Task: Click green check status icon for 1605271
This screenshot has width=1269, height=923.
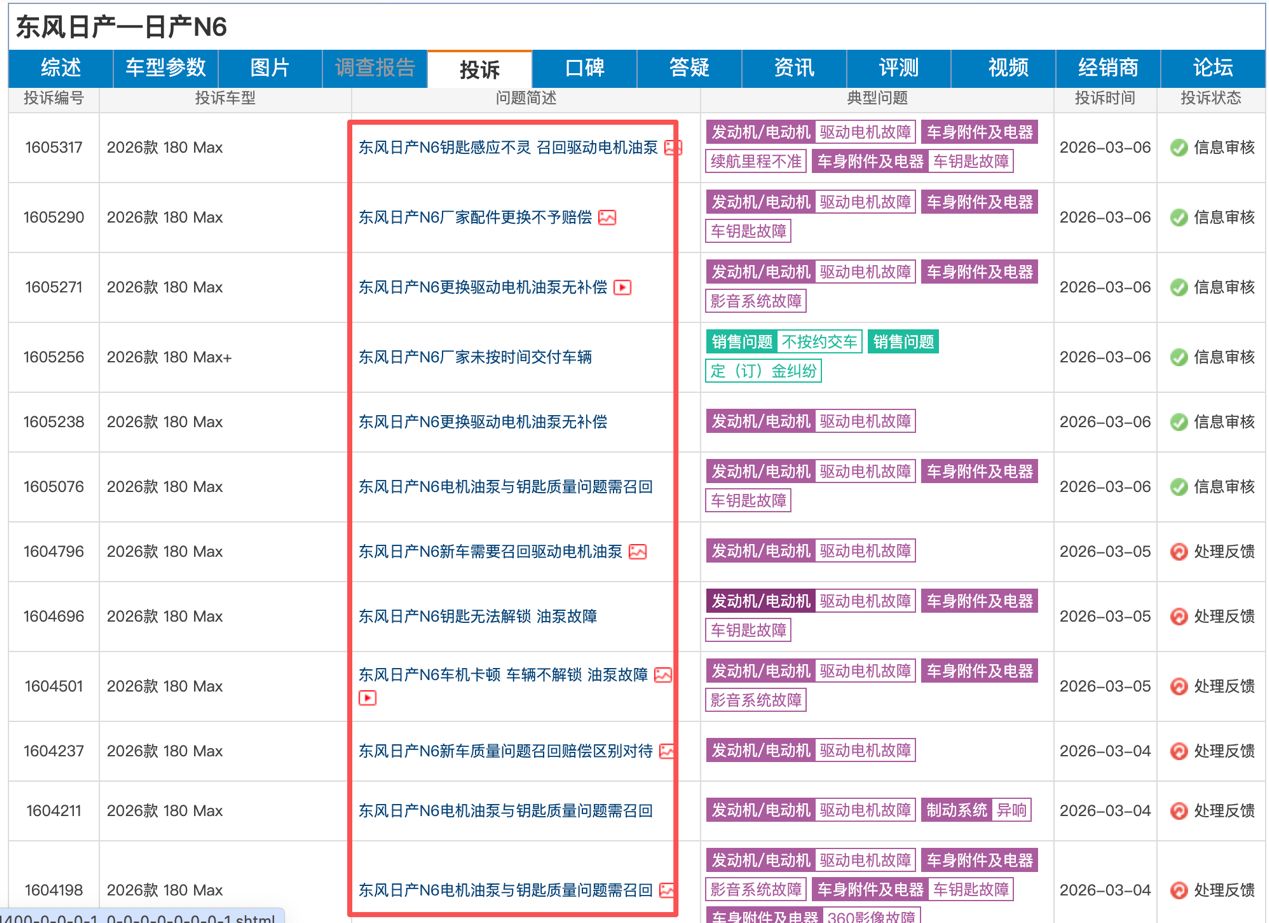Action: coord(1178,287)
